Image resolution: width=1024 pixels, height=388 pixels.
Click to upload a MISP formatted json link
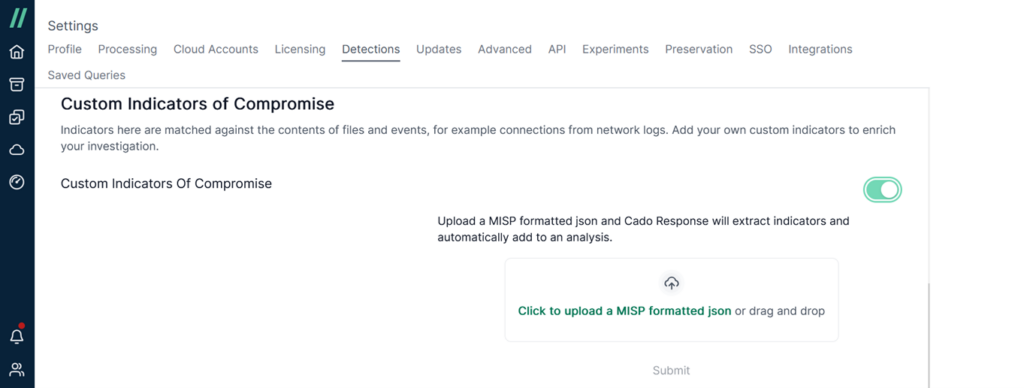point(624,311)
